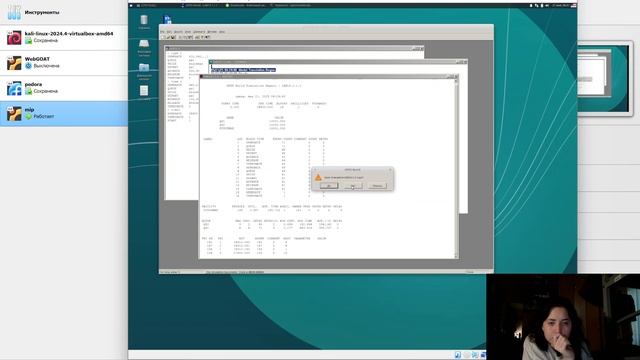Open the text document desktop icon
Image resolution: width=640 pixels, height=360 pixels.
pyautogui.click(x=144, y=92)
